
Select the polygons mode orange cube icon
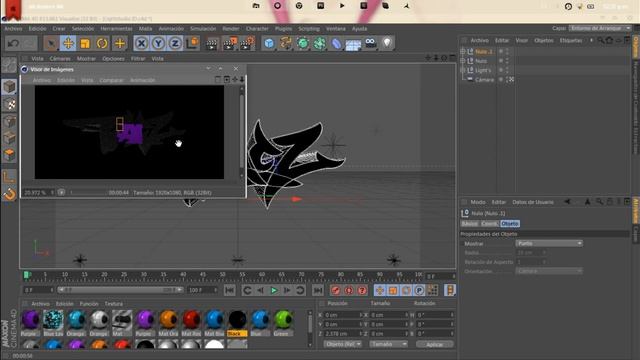[x=9, y=155]
